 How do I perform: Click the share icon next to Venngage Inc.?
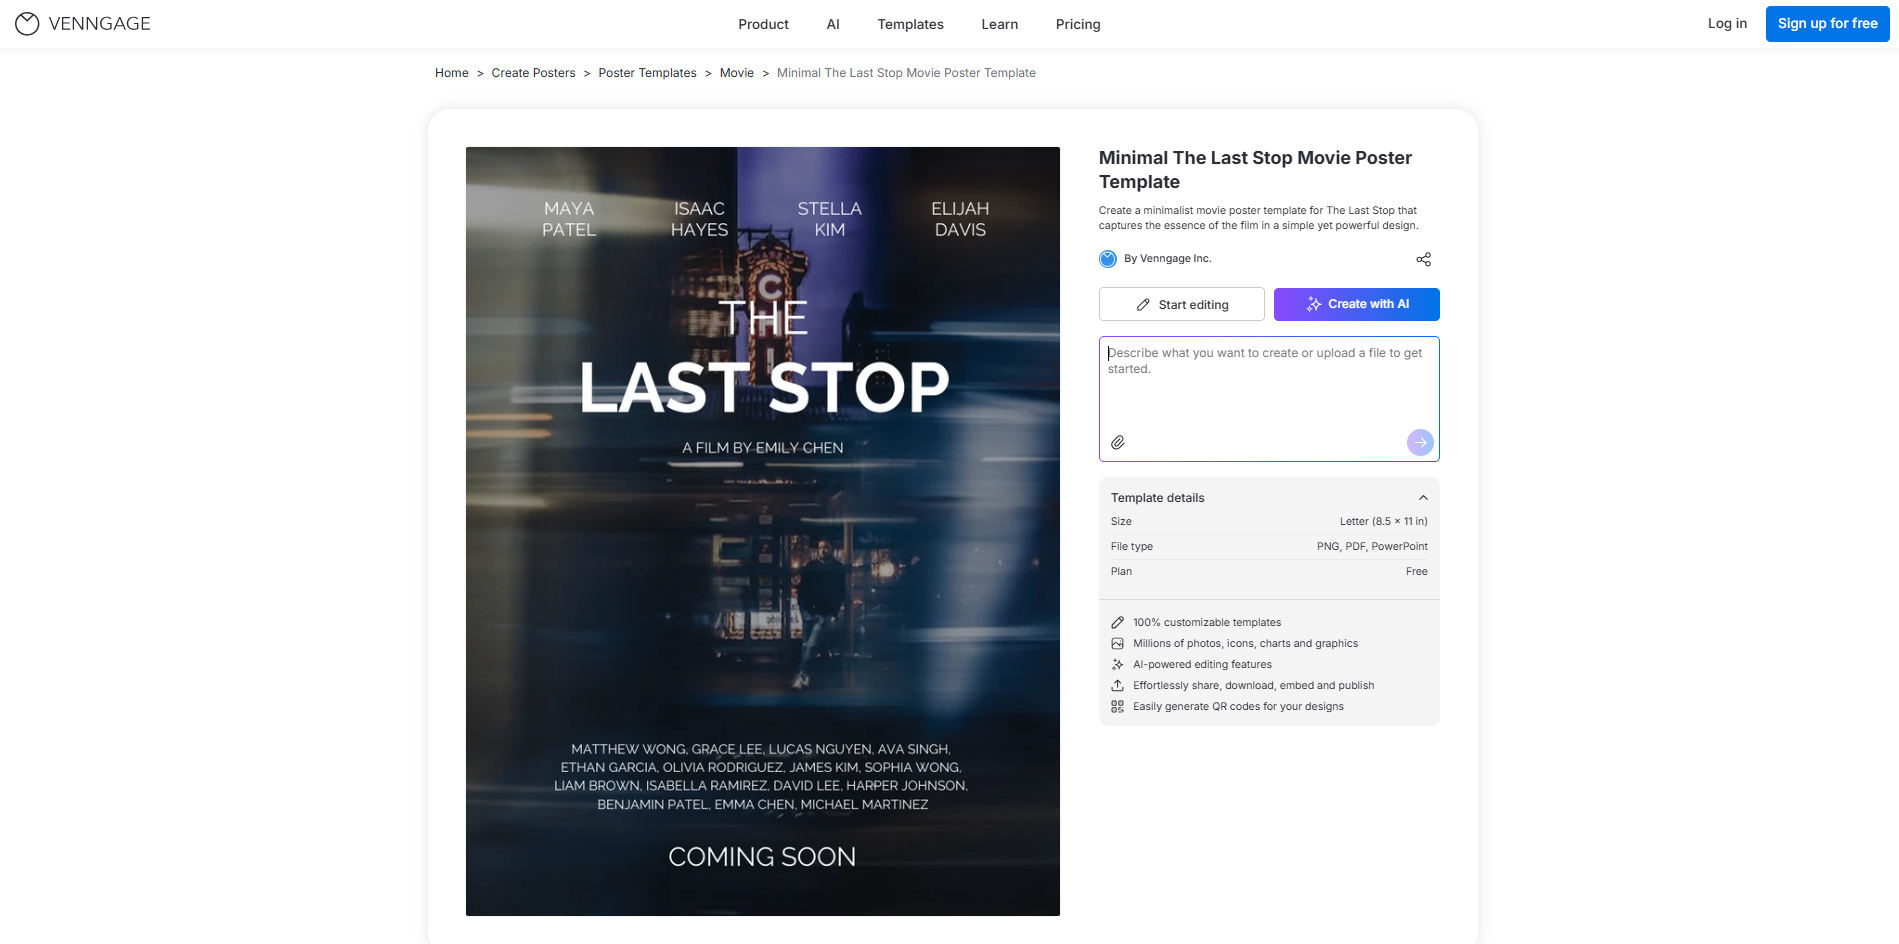pos(1423,259)
